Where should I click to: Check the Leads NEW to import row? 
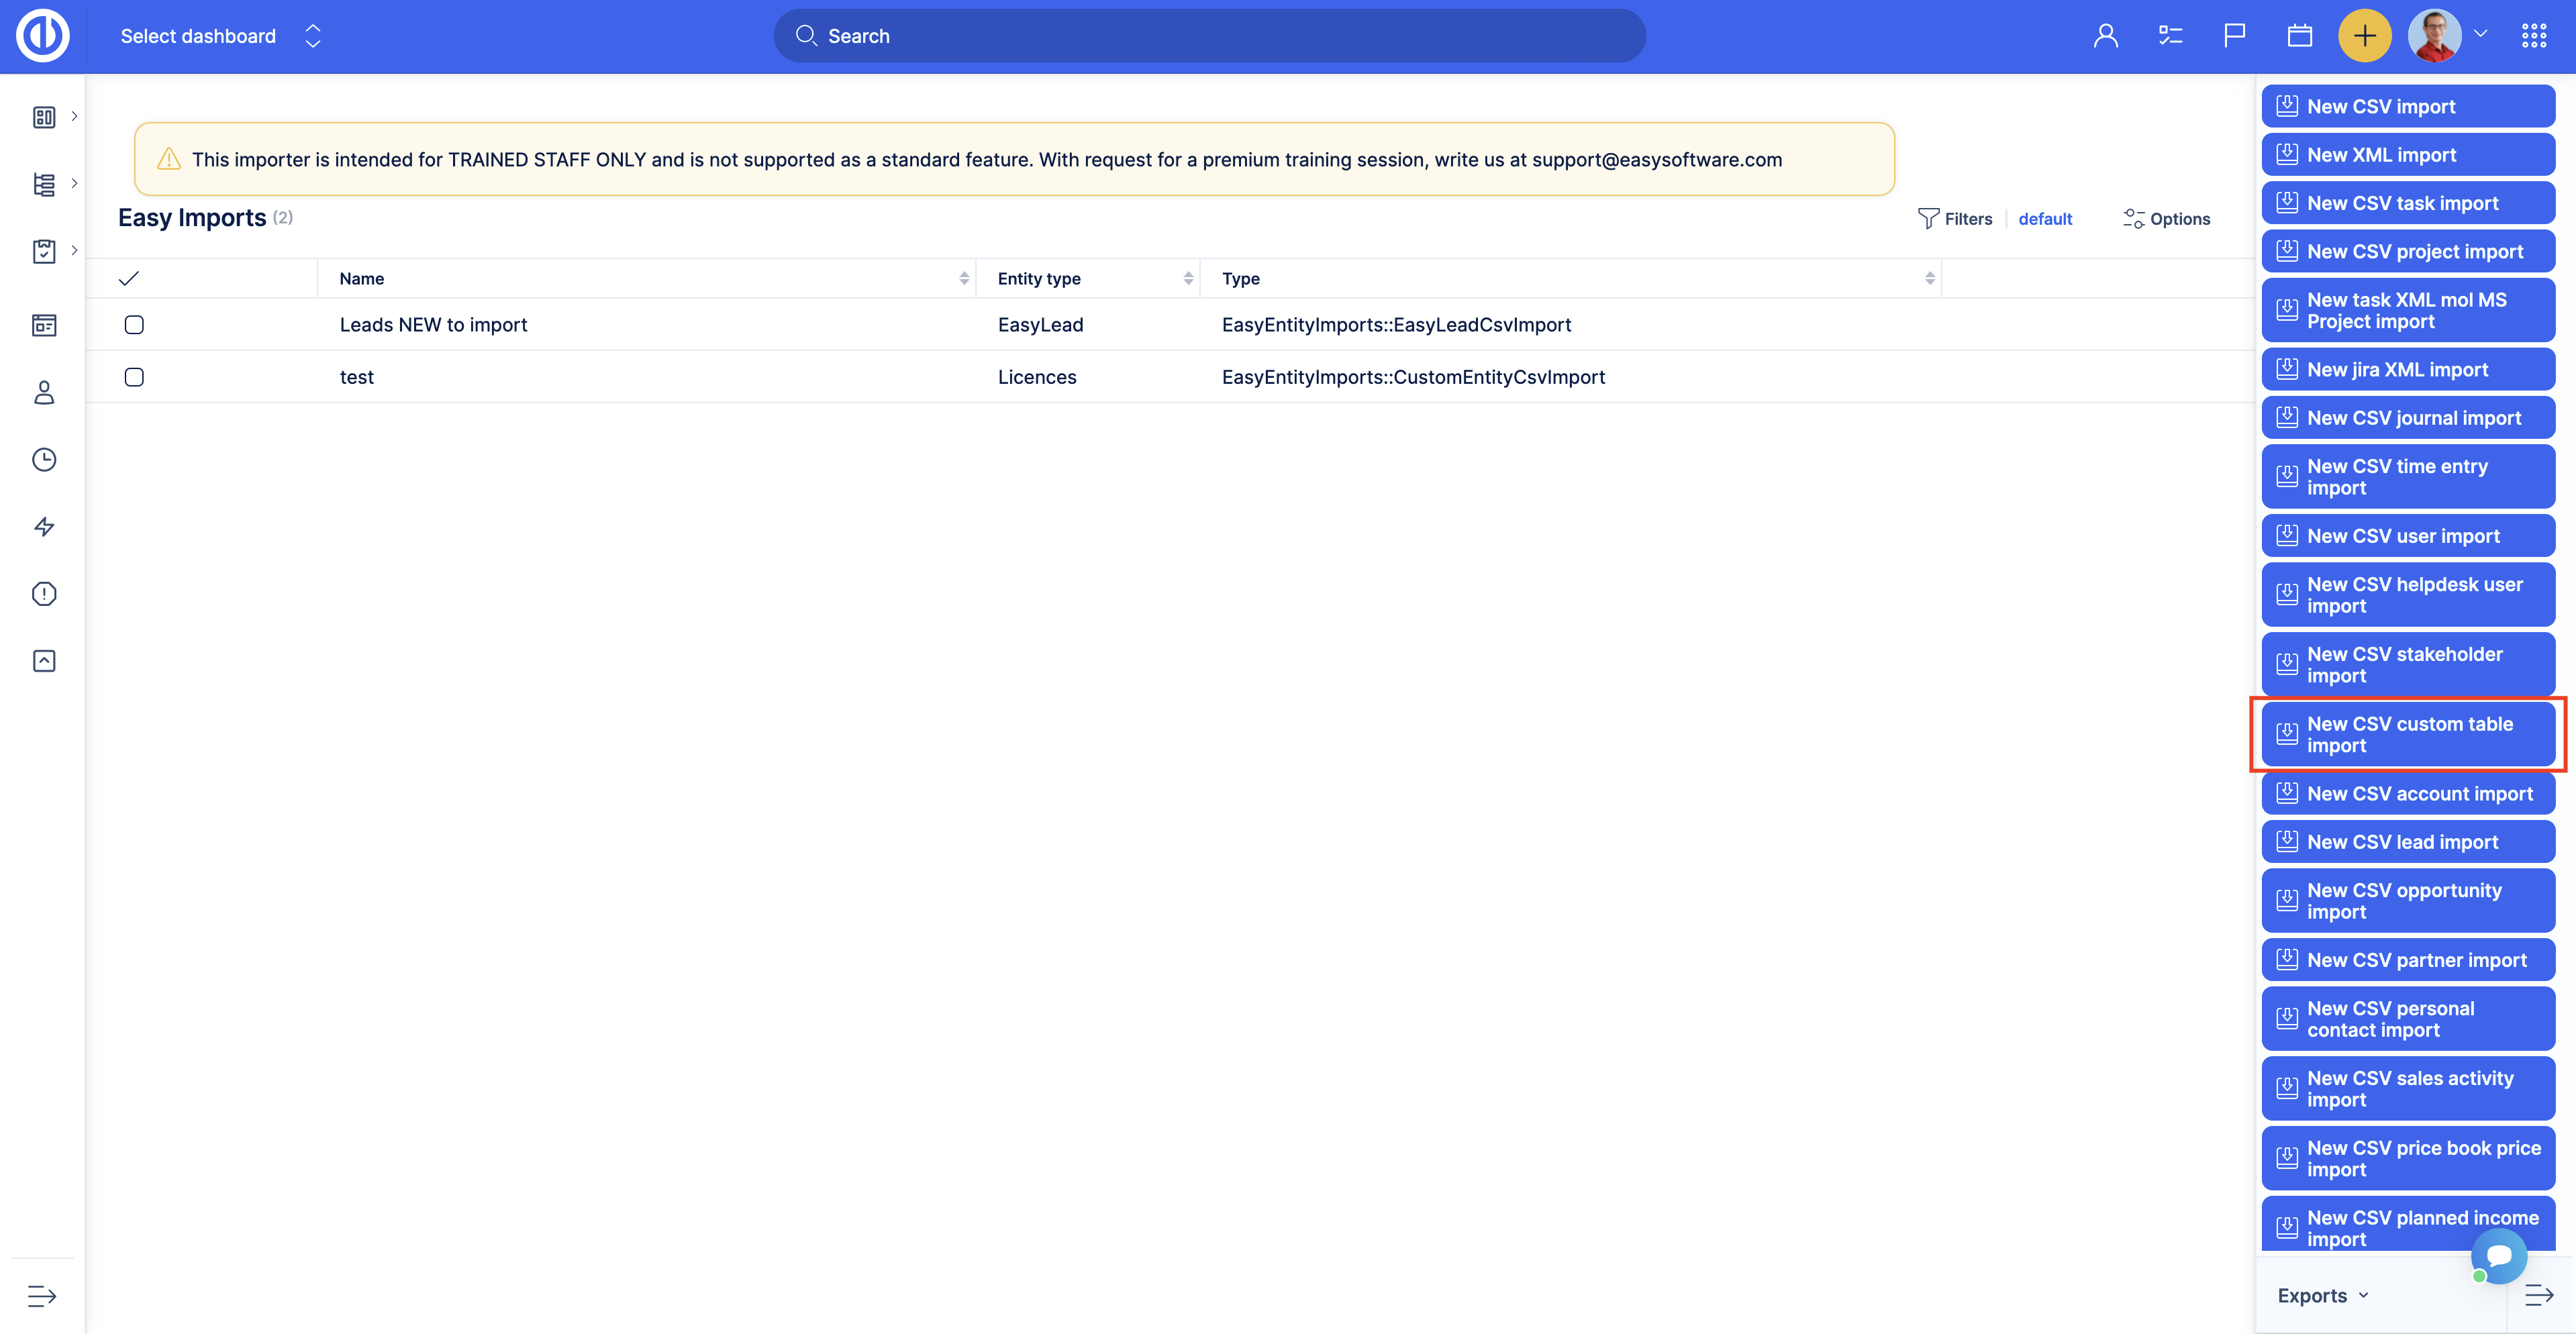click(134, 325)
